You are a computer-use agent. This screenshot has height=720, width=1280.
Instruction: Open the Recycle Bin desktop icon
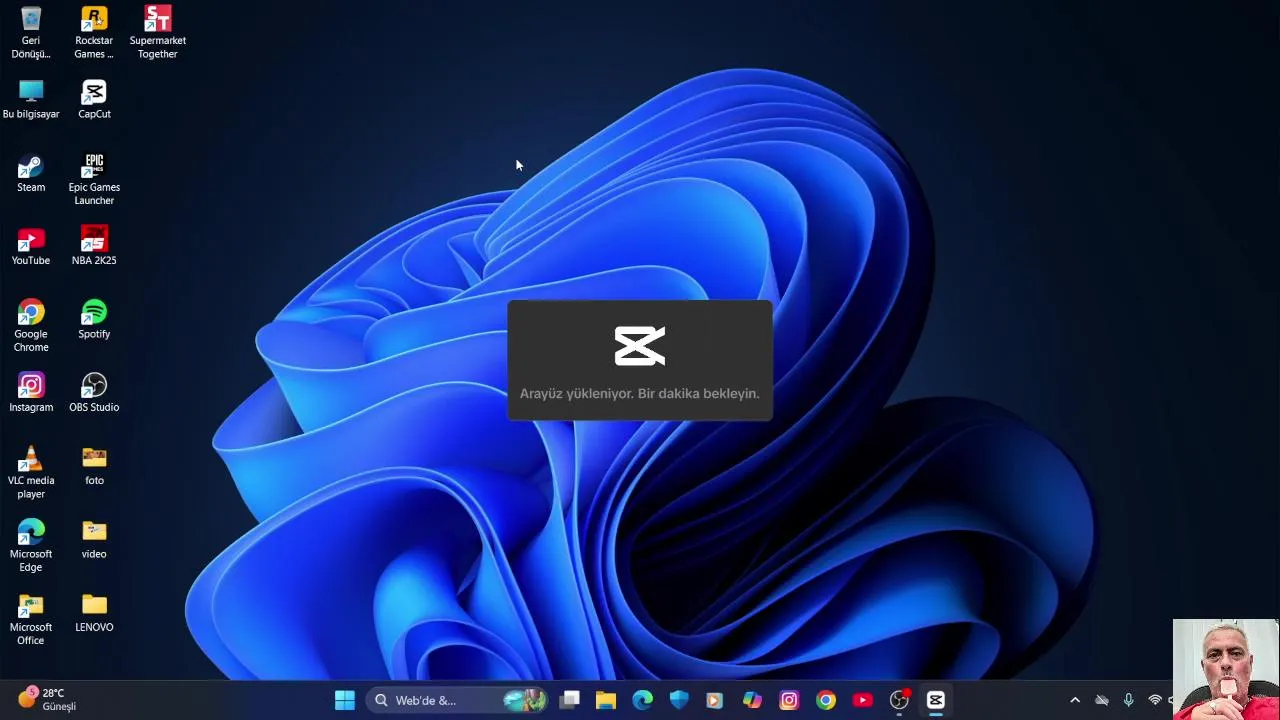pyautogui.click(x=31, y=32)
